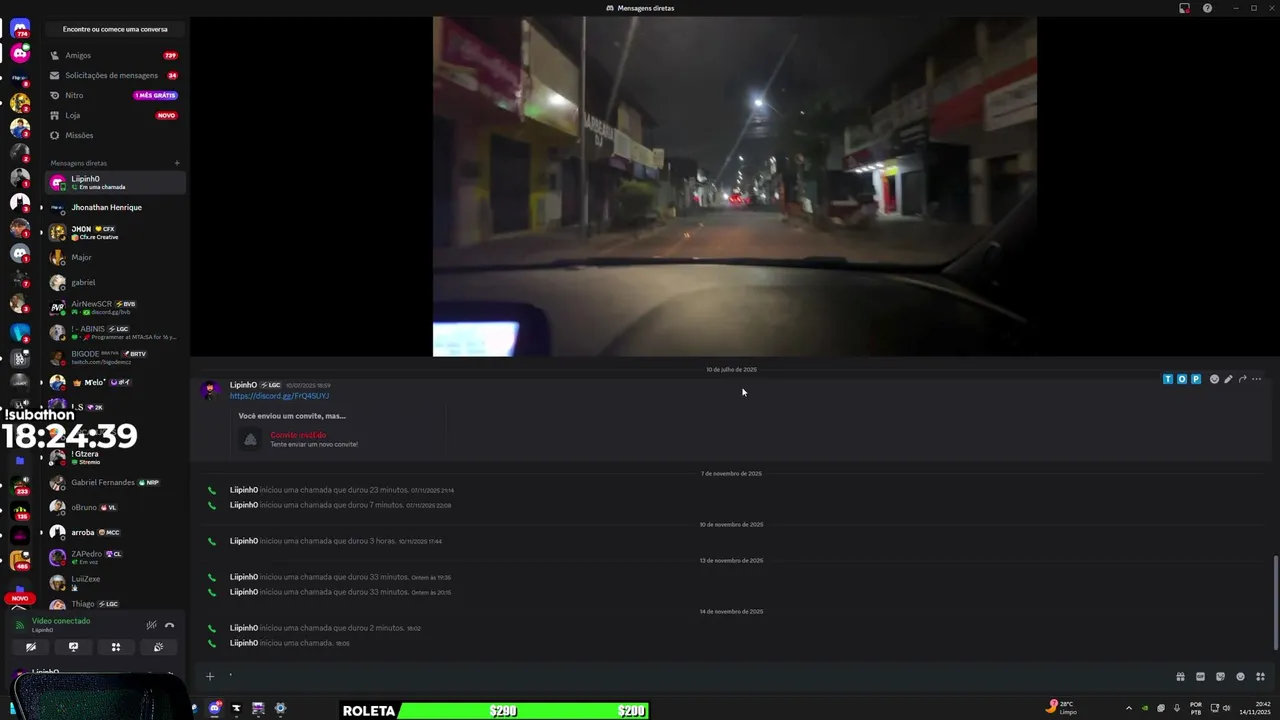Open the taskbar clock and date
This screenshot has width=1280, height=720.
[x=1254, y=709]
